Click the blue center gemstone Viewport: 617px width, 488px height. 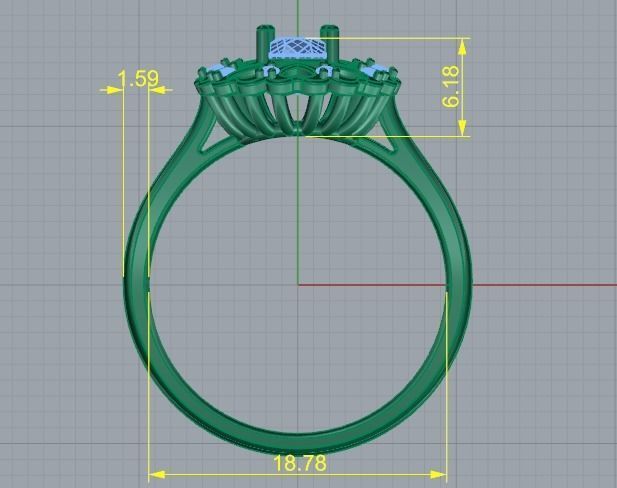pos(296,48)
